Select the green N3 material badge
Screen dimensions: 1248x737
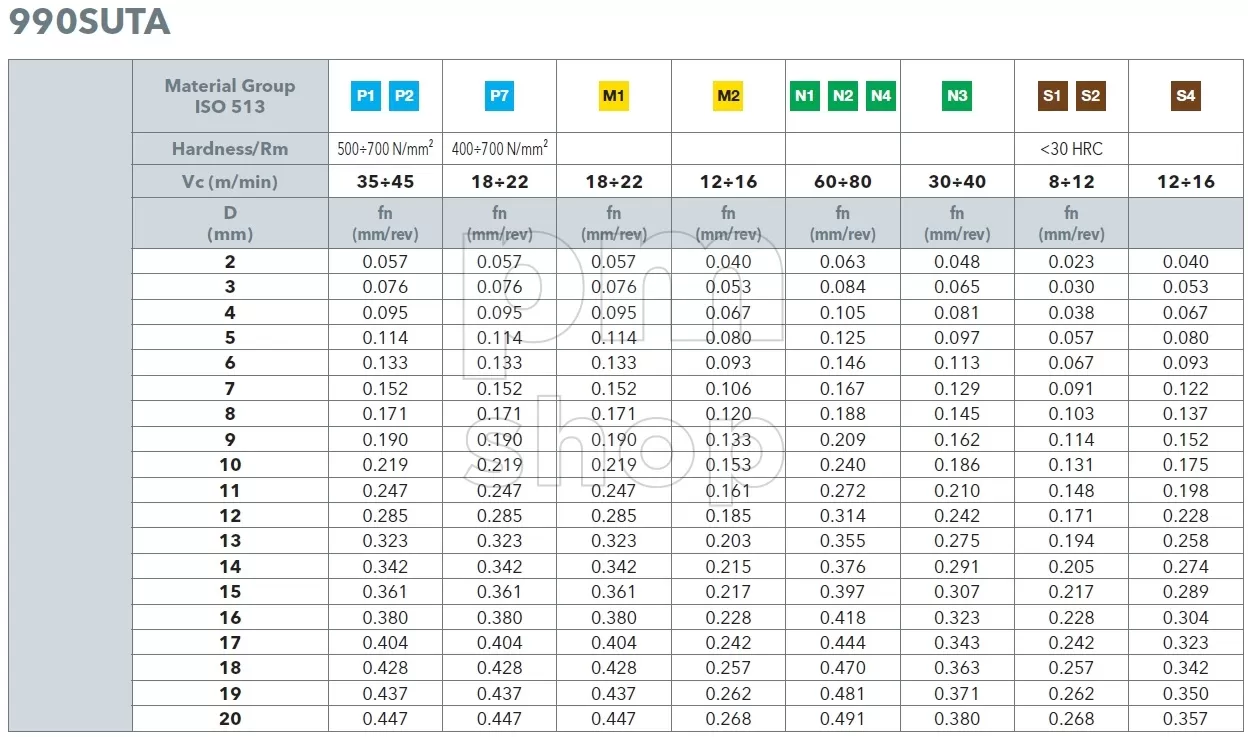pyautogui.click(x=957, y=96)
